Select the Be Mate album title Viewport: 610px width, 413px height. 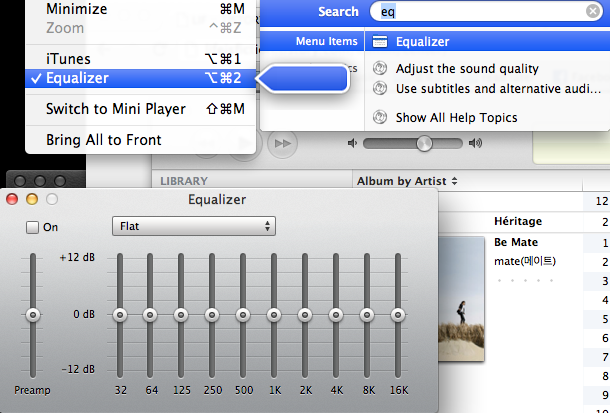point(516,242)
